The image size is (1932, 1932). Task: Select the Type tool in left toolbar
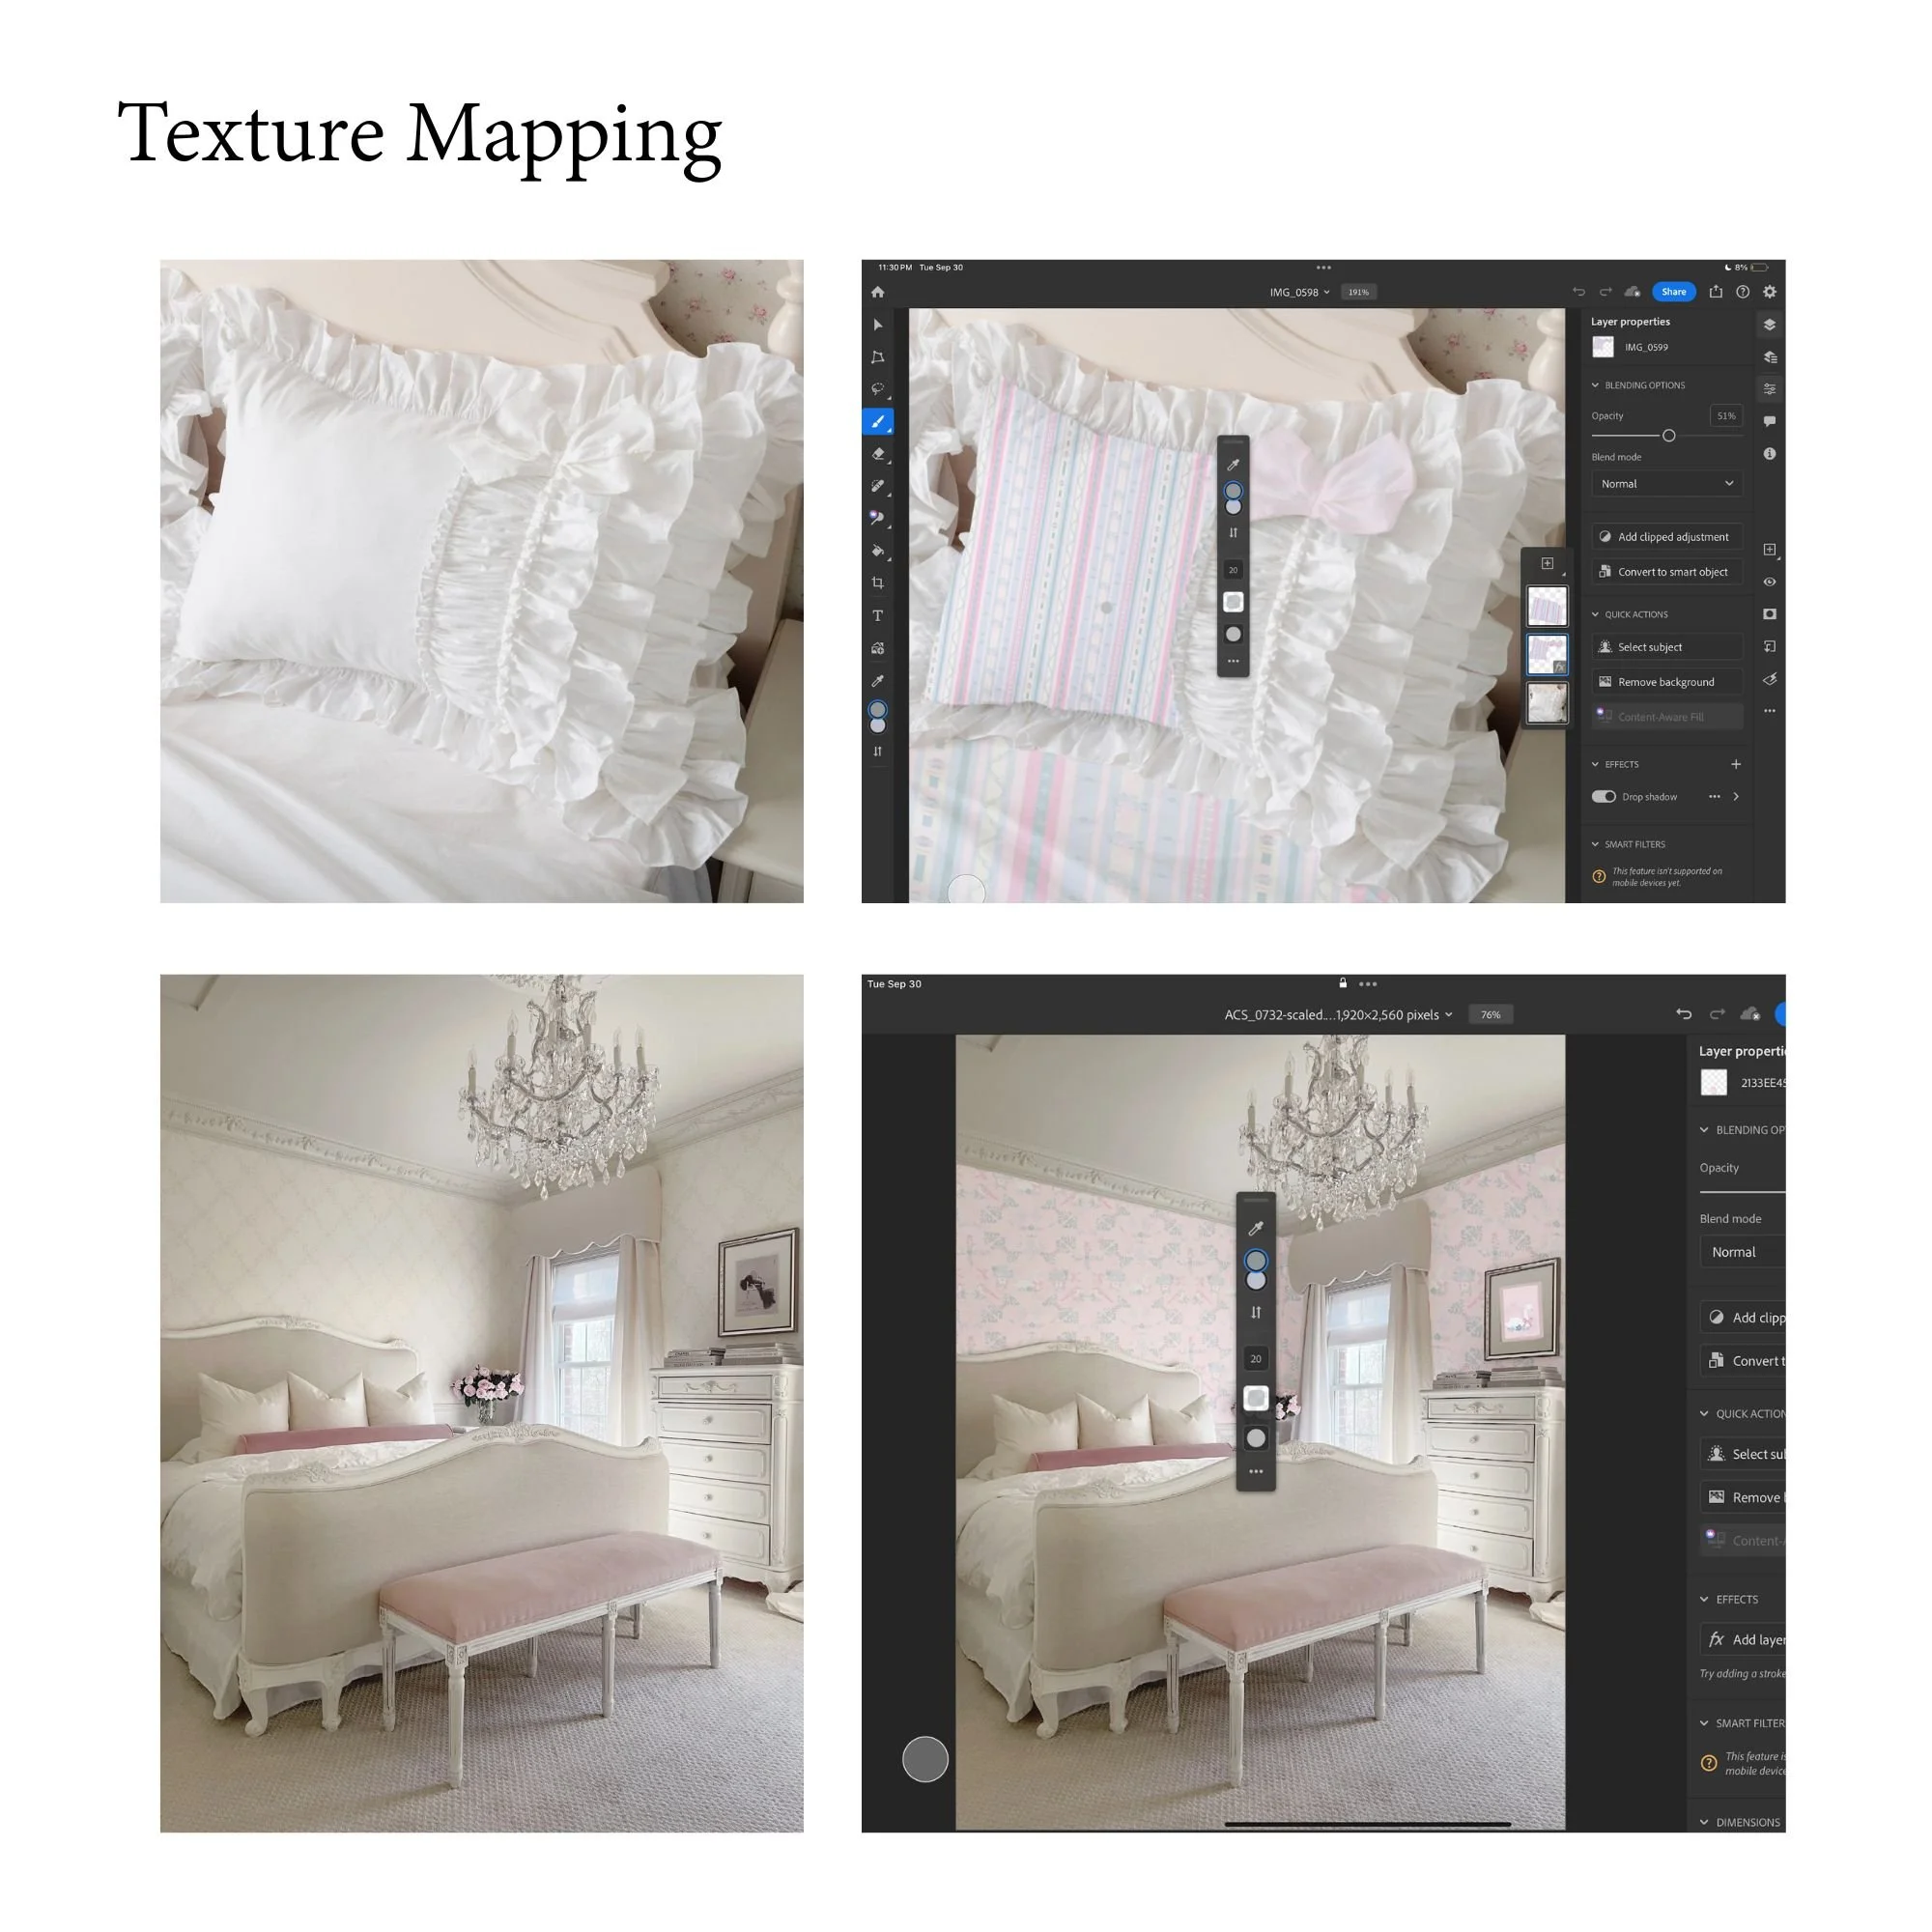click(878, 616)
